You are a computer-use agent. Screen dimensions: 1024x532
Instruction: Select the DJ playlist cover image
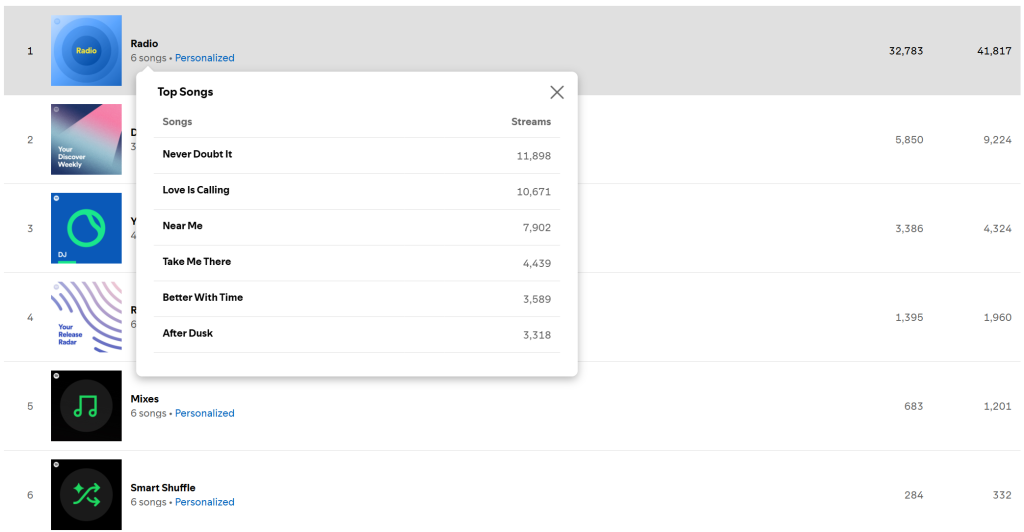point(86,228)
